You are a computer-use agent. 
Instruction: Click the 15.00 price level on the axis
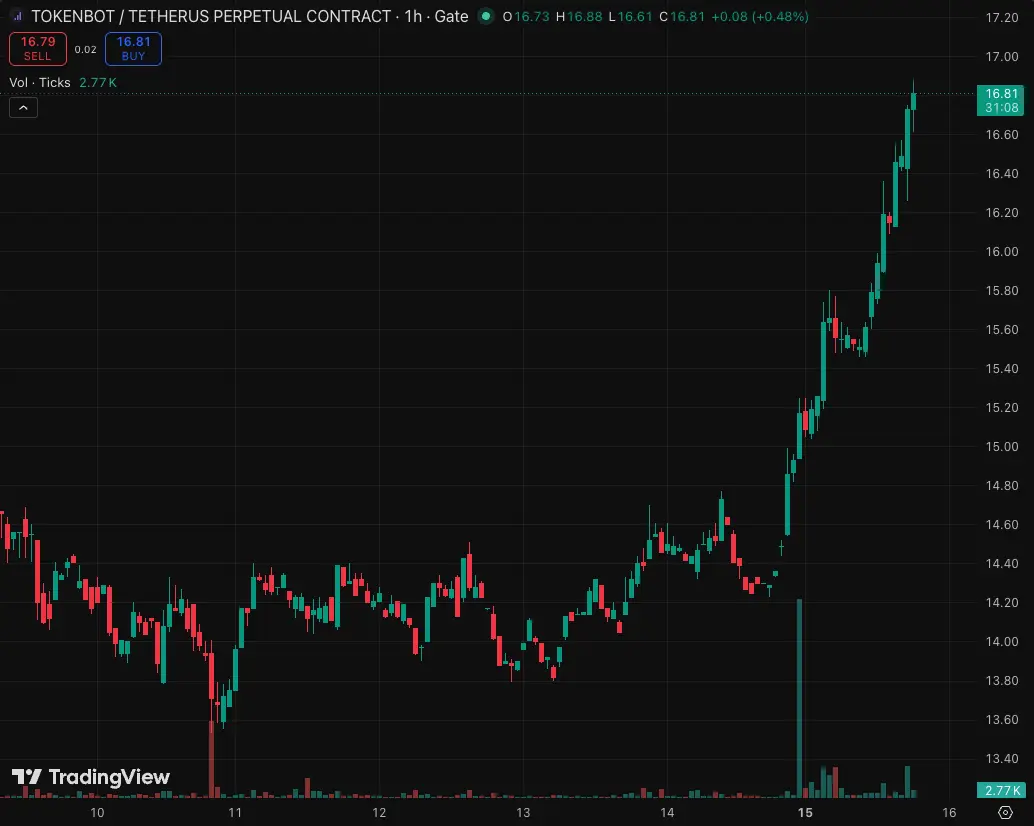1002,446
